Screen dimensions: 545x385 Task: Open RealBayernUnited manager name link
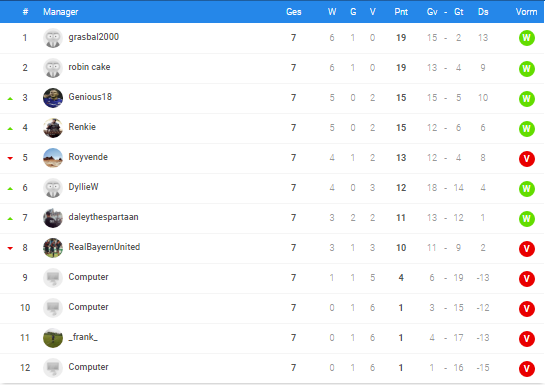tap(104, 247)
